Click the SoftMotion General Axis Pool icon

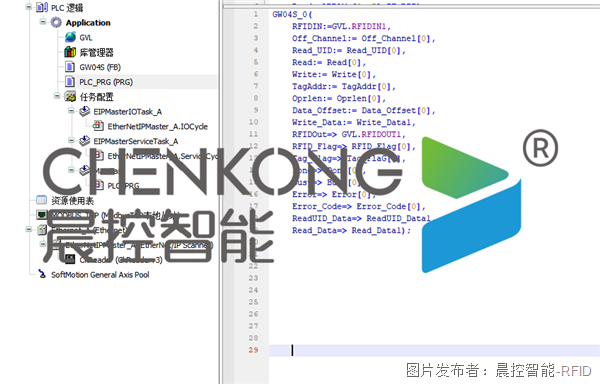pyautogui.click(x=42, y=274)
